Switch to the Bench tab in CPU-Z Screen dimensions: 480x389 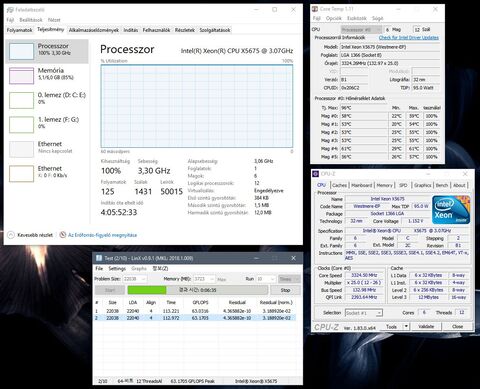[442, 185]
